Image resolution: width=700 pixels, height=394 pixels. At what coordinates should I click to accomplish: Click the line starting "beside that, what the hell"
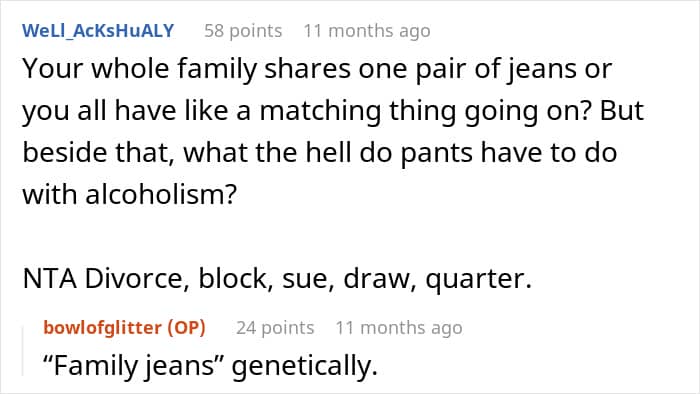pyautogui.click(x=320, y=153)
